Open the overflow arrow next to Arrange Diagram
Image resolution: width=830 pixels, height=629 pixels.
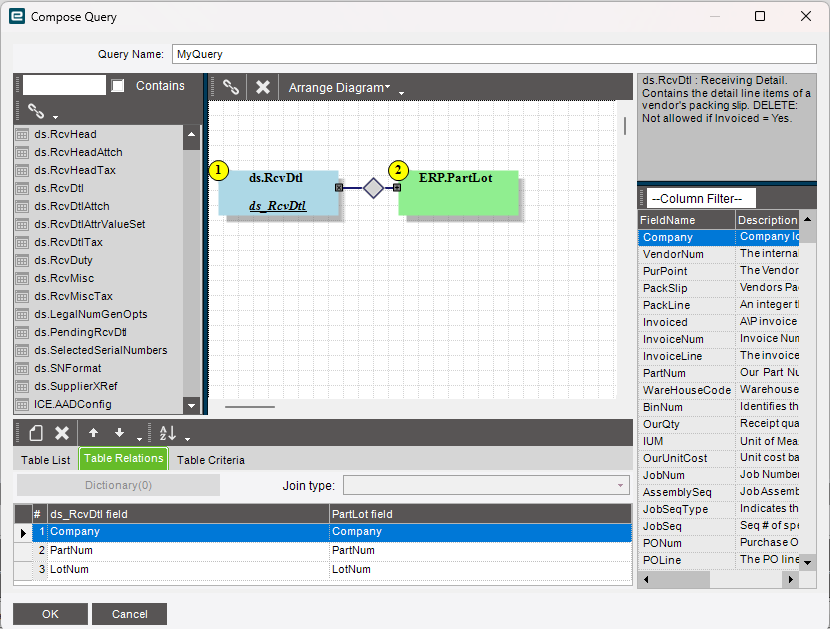[401, 93]
